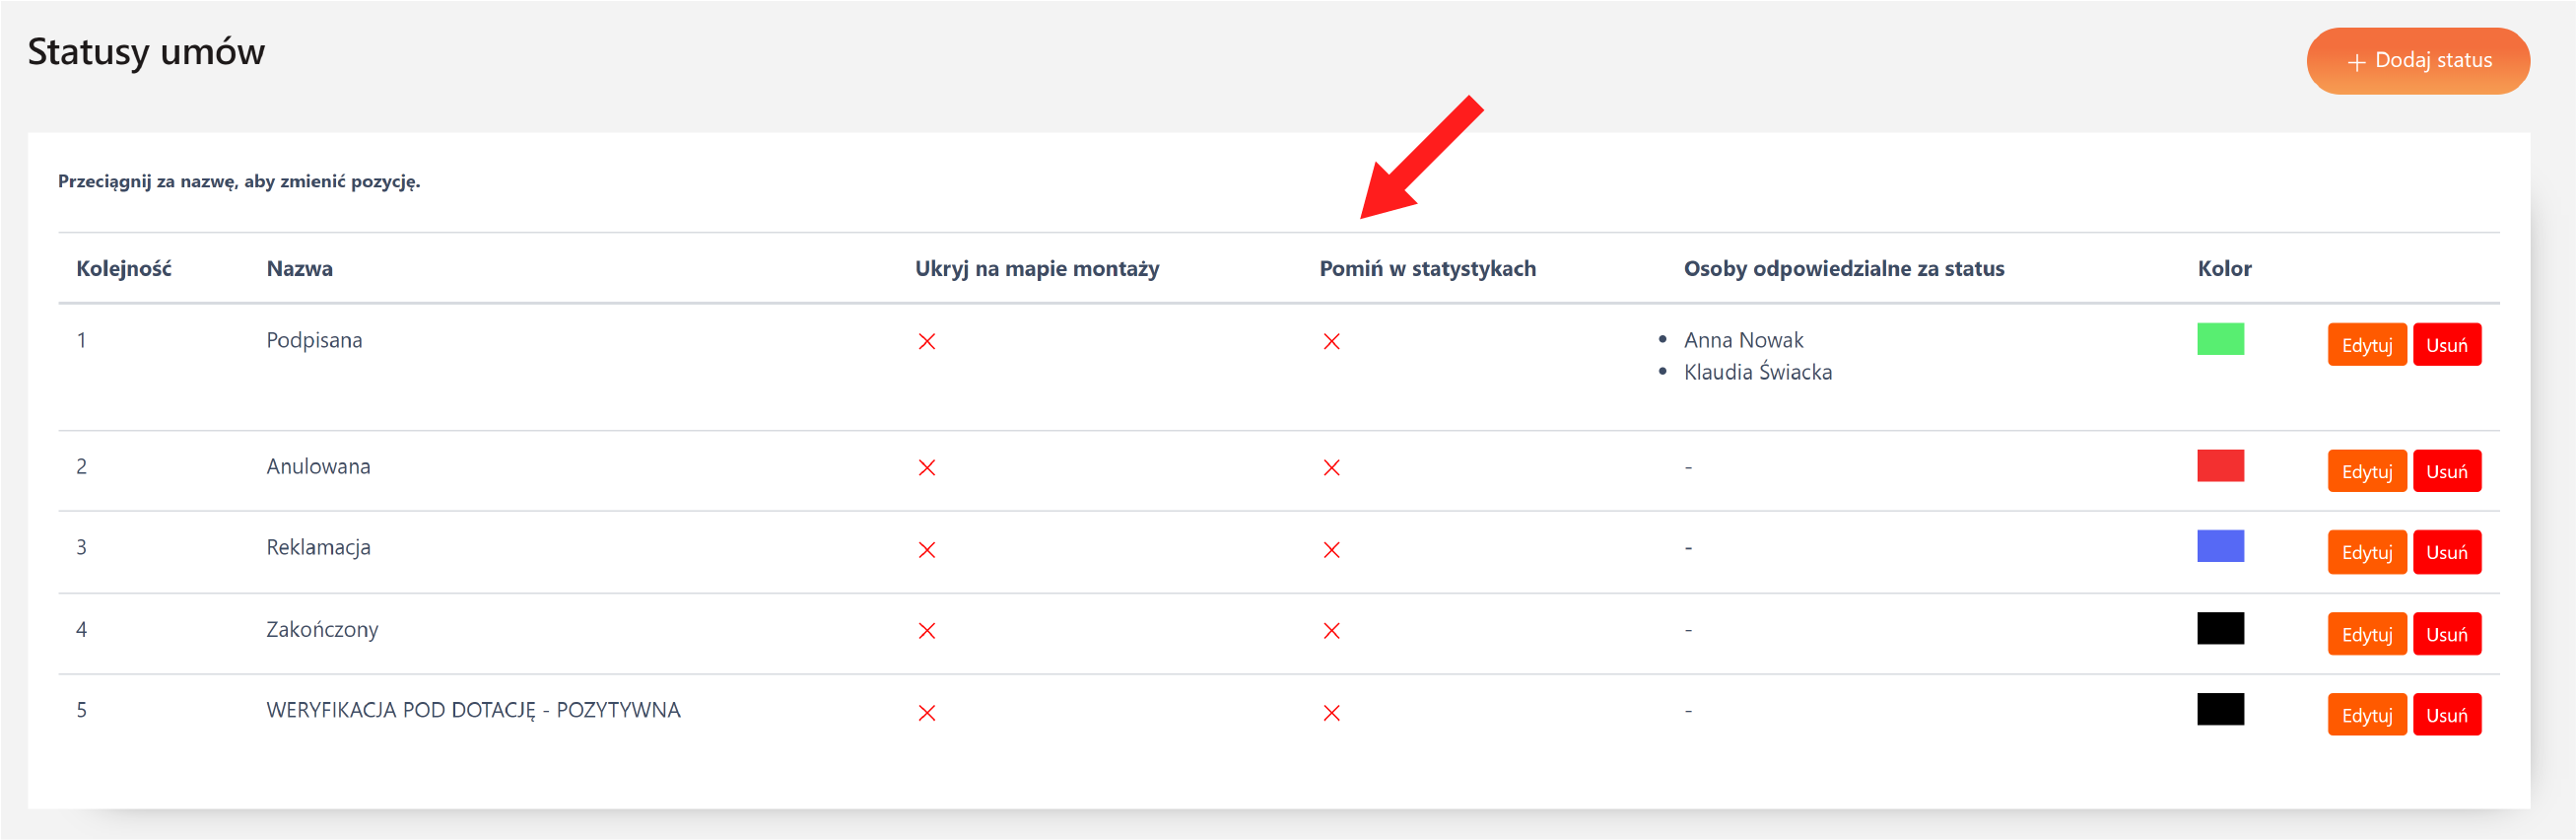Click the Pomiń w statystykach column header
Image resolution: width=2576 pixels, height=840 pixels.
pyautogui.click(x=1427, y=268)
